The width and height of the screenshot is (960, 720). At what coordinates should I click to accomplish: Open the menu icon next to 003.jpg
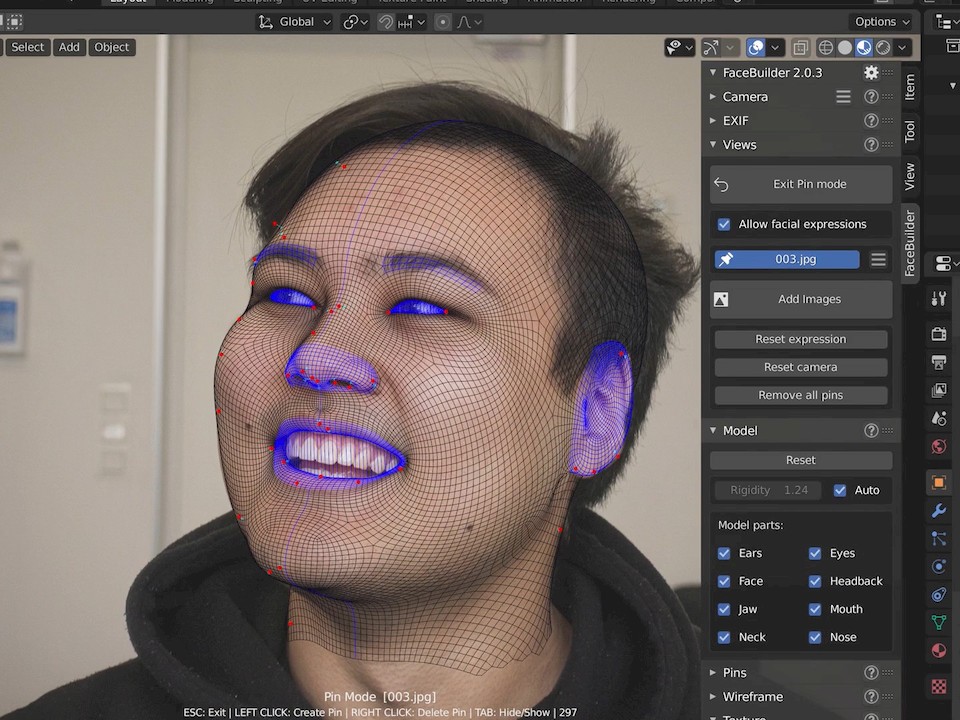pos(878,260)
